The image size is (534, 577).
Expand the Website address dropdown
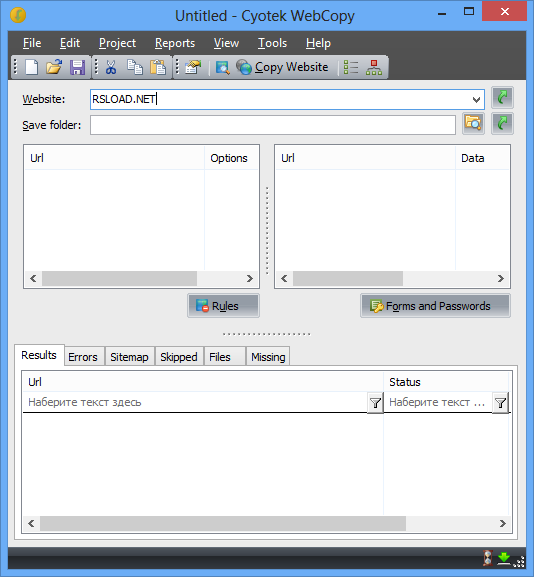coord(476,99)
